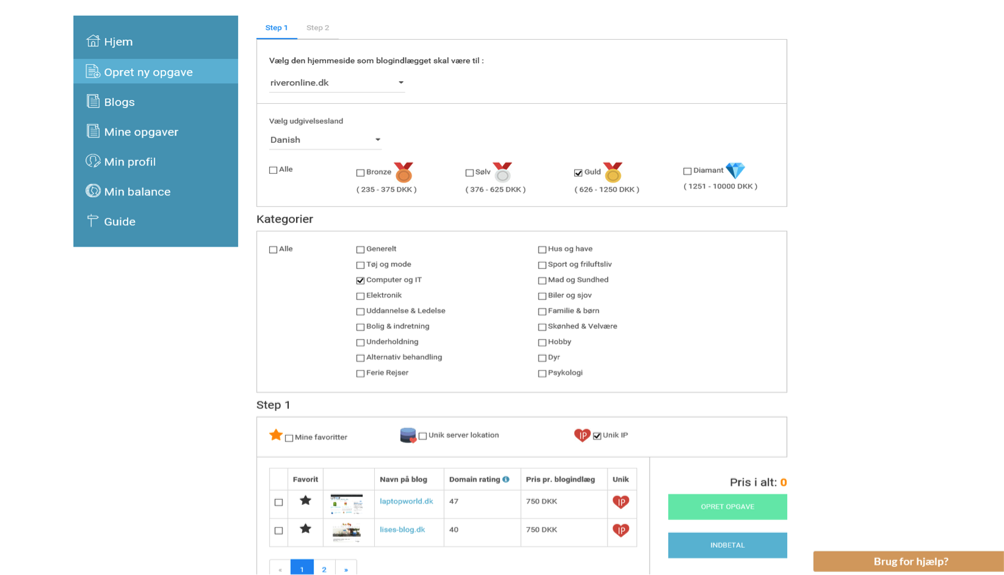Screen dimensions: 1004x575
Task: Open the laptopworld.dk blog thumbnail
Action: [x=347, y=503]
